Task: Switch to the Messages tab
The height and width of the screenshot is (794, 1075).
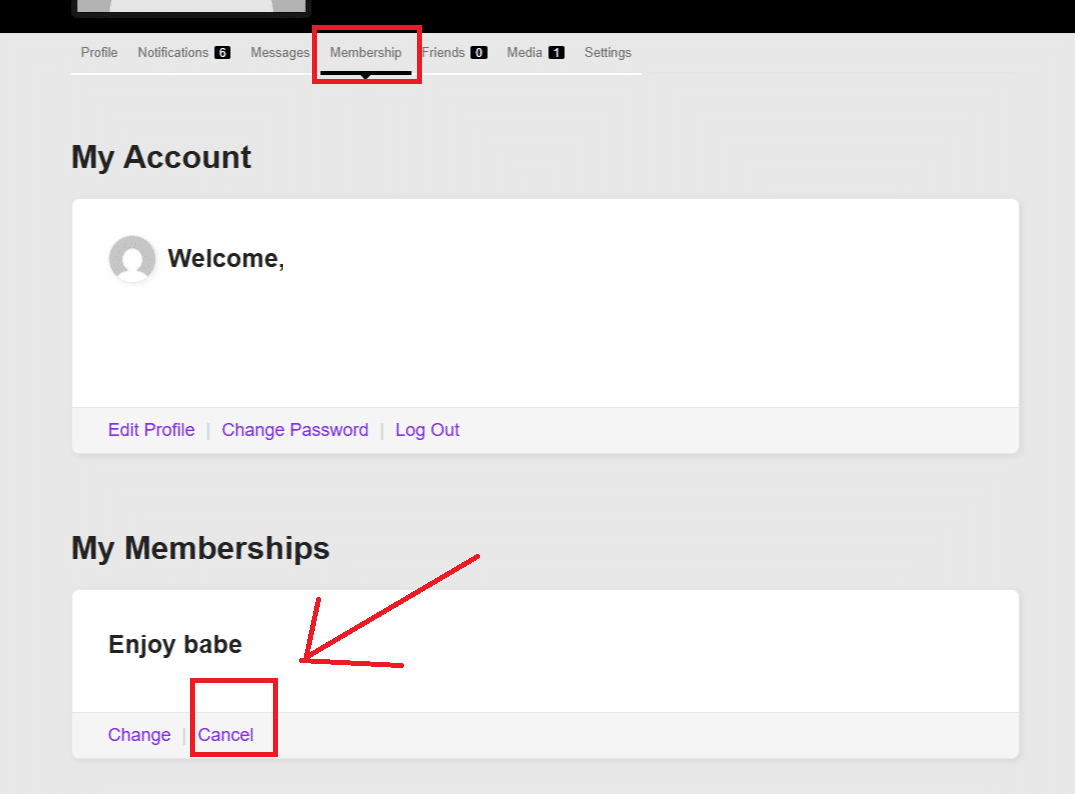Action: pos(280,53)
